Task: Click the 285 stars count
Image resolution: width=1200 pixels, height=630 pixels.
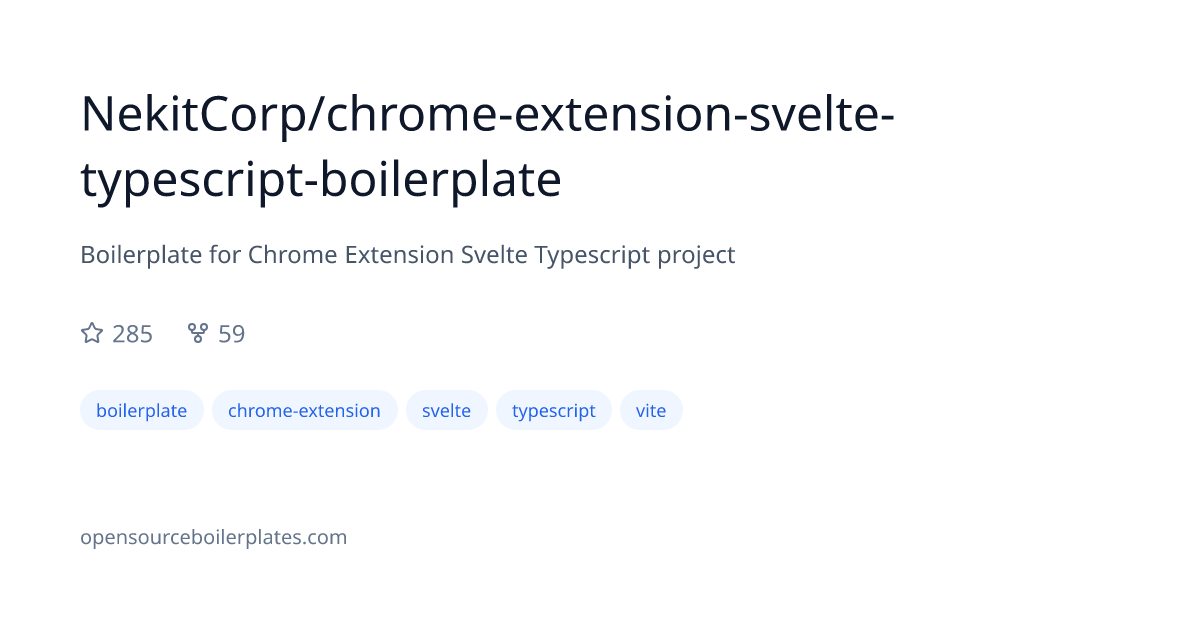Action: [x=132, y=334]
